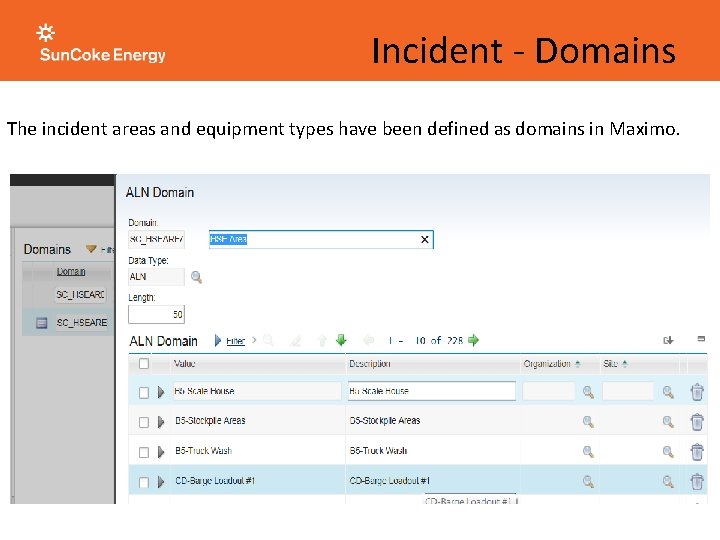Expand details of B5 Scale House row
The width and height of the screenshot is (720, 540).
(x=161, y=392)
